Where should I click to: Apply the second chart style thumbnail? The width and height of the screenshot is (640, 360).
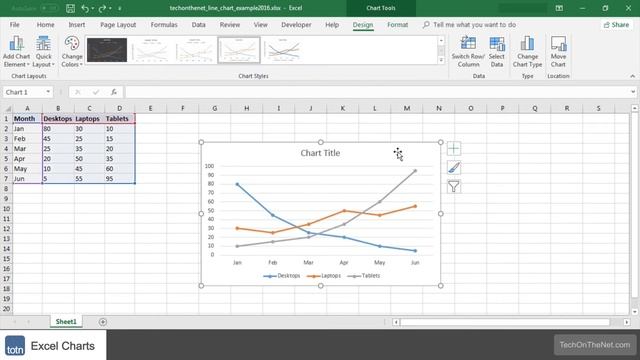[151, 50]
